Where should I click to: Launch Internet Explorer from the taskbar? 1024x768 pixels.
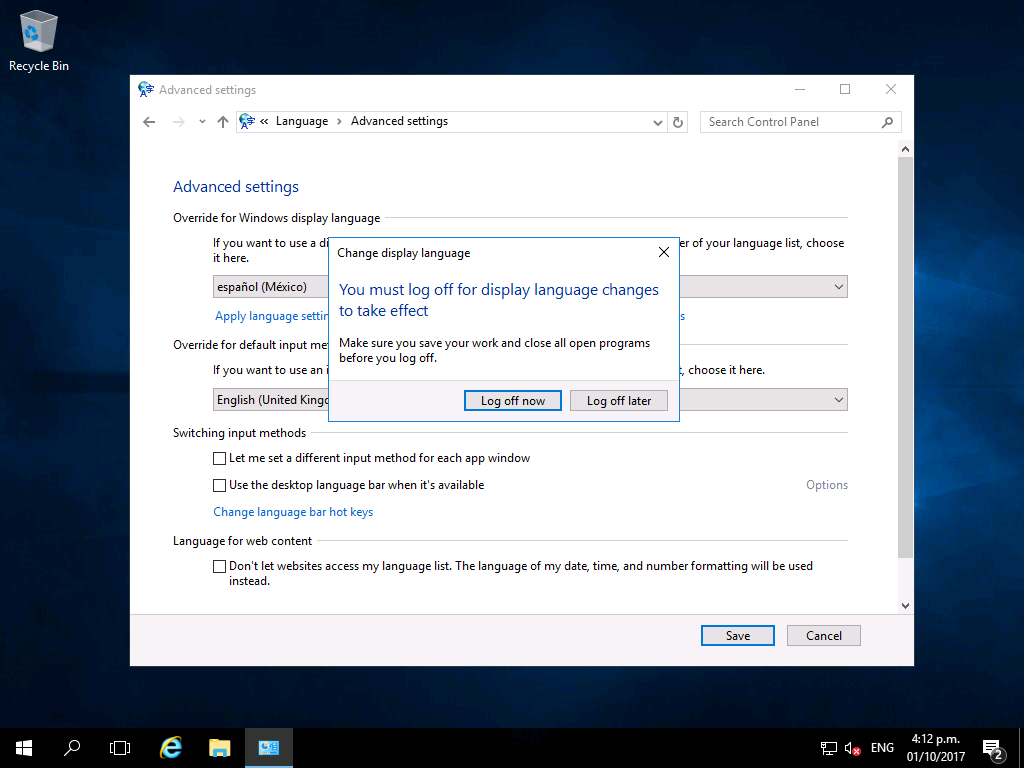point(171,748)
